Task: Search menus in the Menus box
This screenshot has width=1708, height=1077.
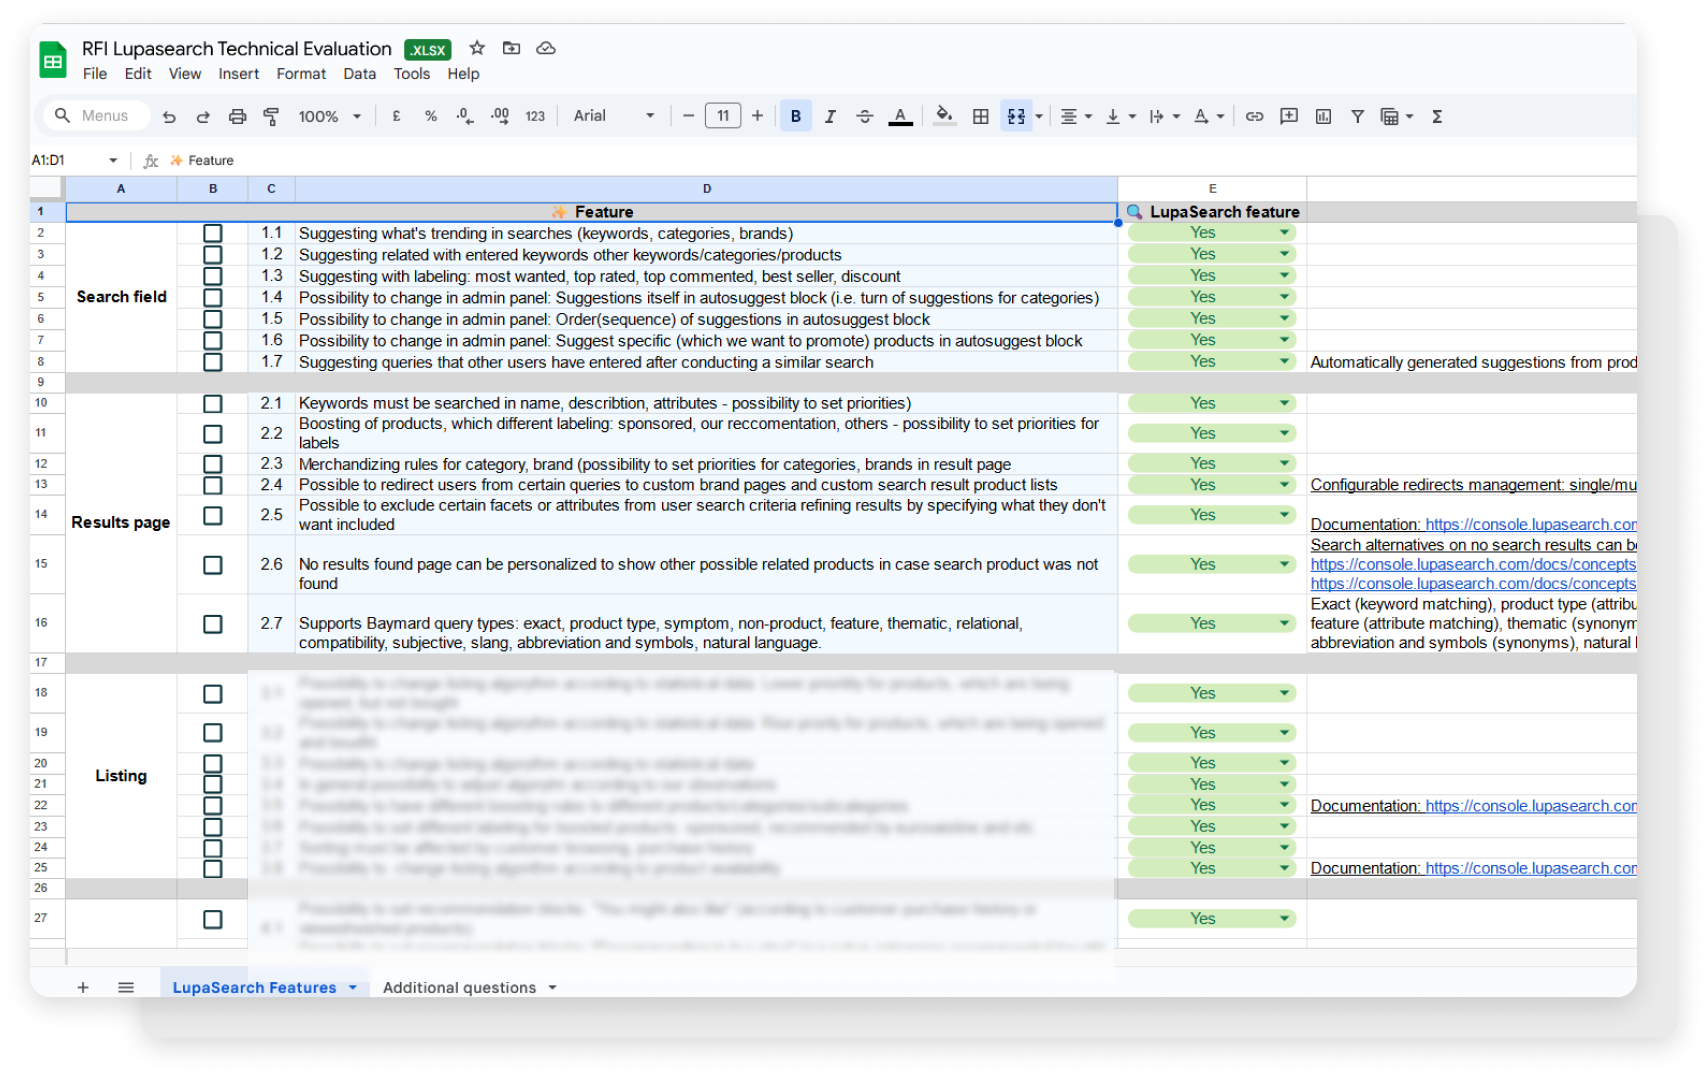Action: 97,116
